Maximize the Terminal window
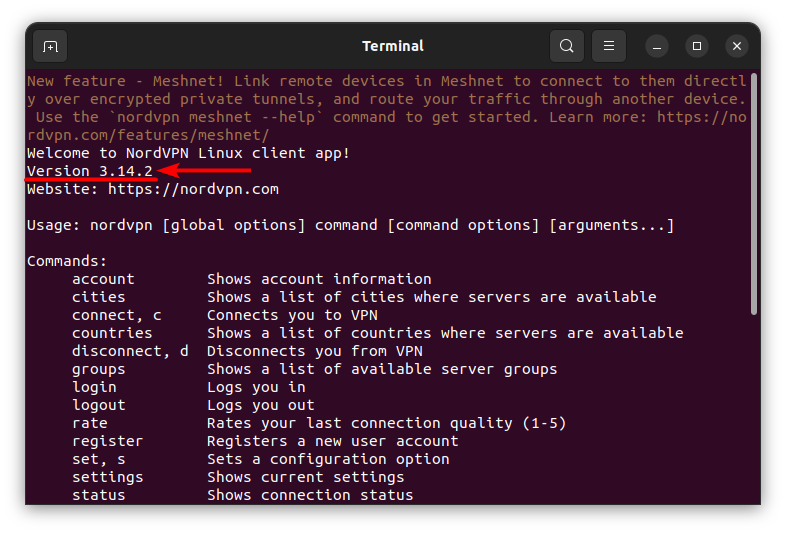This screenshot has height=533, width=786. point(697,46)
